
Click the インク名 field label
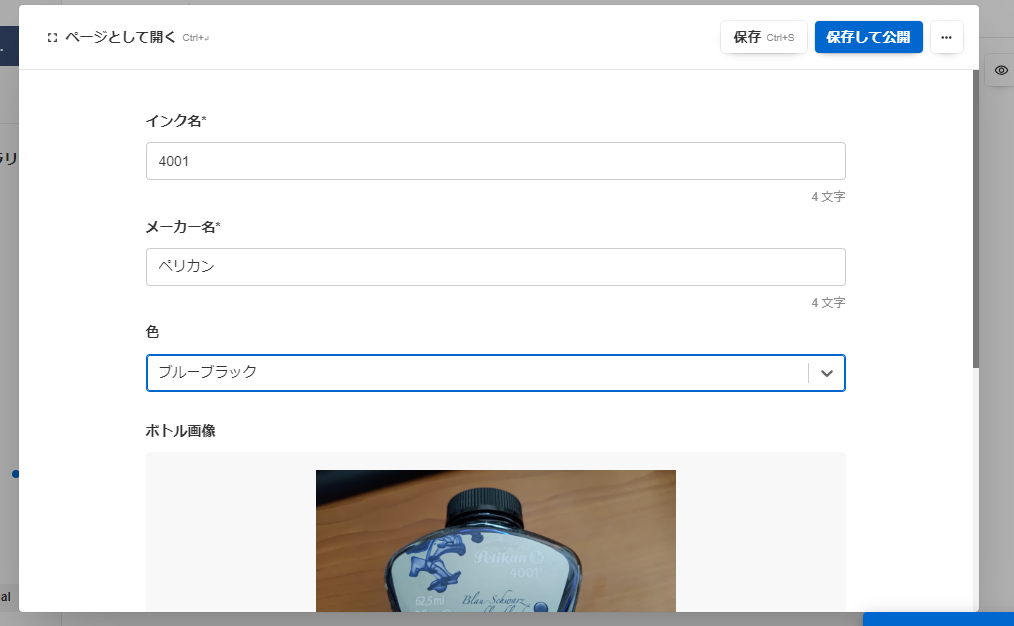[176, 121]
